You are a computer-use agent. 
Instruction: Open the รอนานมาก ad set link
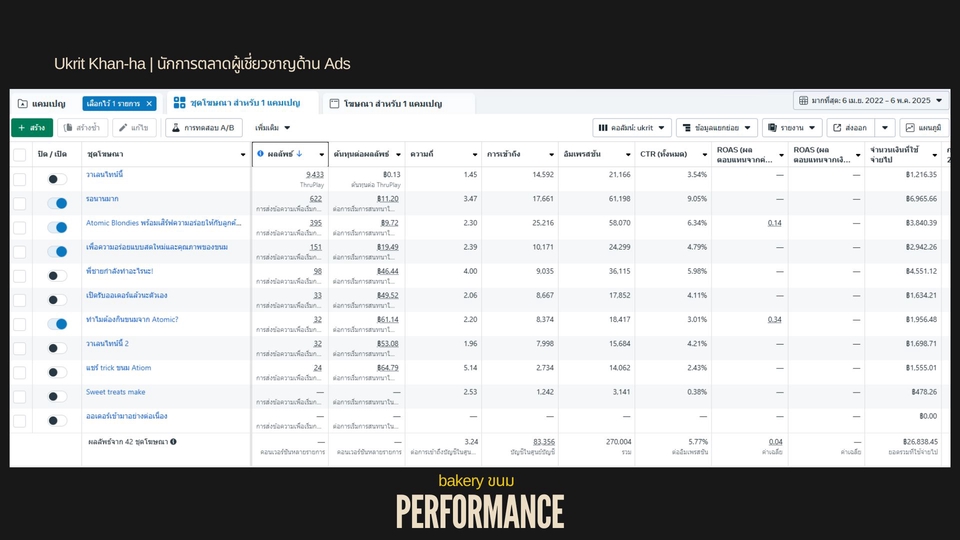pos(102,199)
